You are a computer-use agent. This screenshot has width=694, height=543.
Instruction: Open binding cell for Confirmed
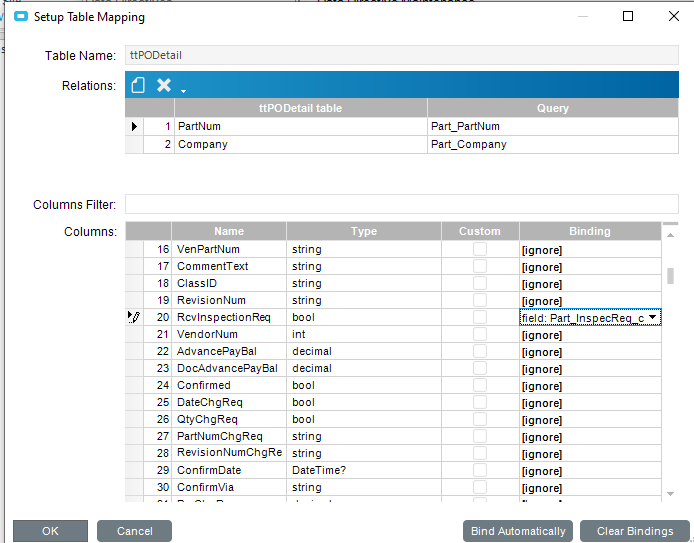pyautogui.click(x=590, y=385)
